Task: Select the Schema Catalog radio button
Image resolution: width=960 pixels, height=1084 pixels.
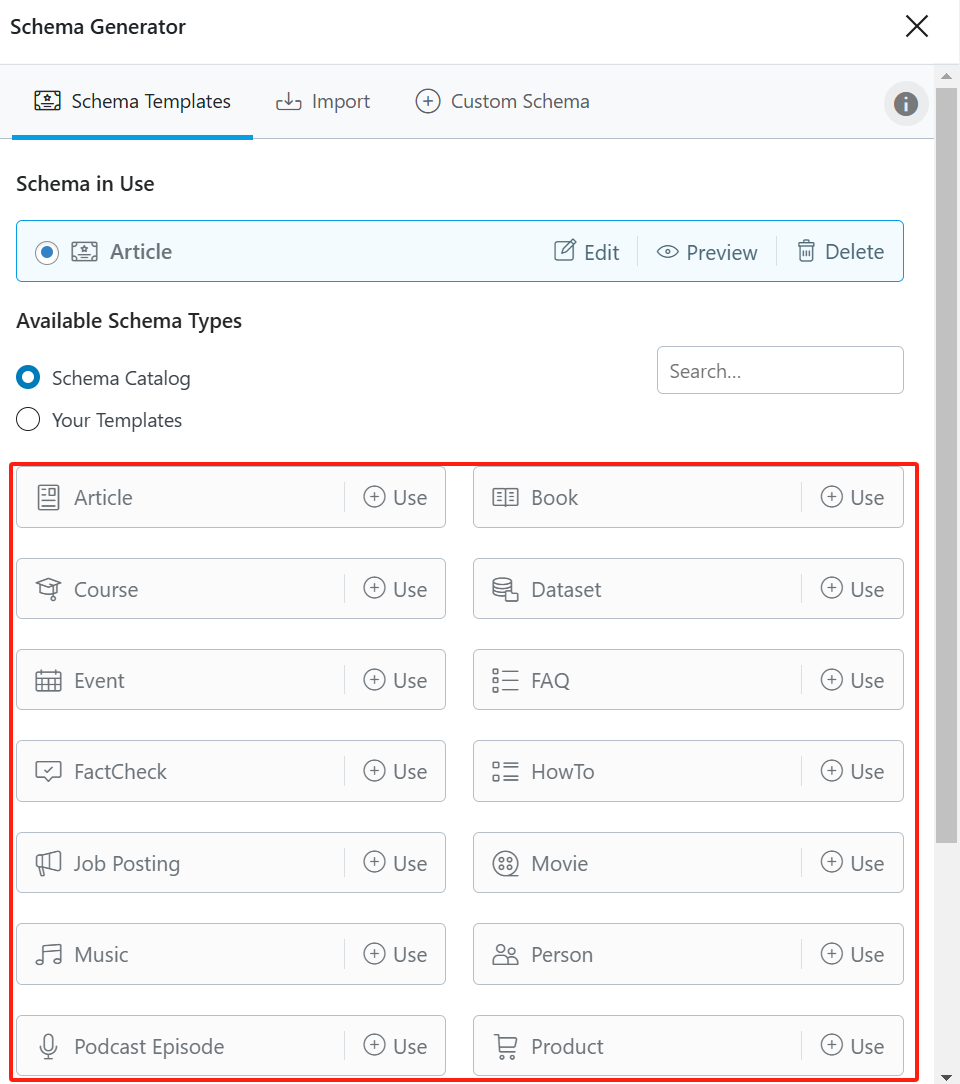Action: tap(27, 378)
